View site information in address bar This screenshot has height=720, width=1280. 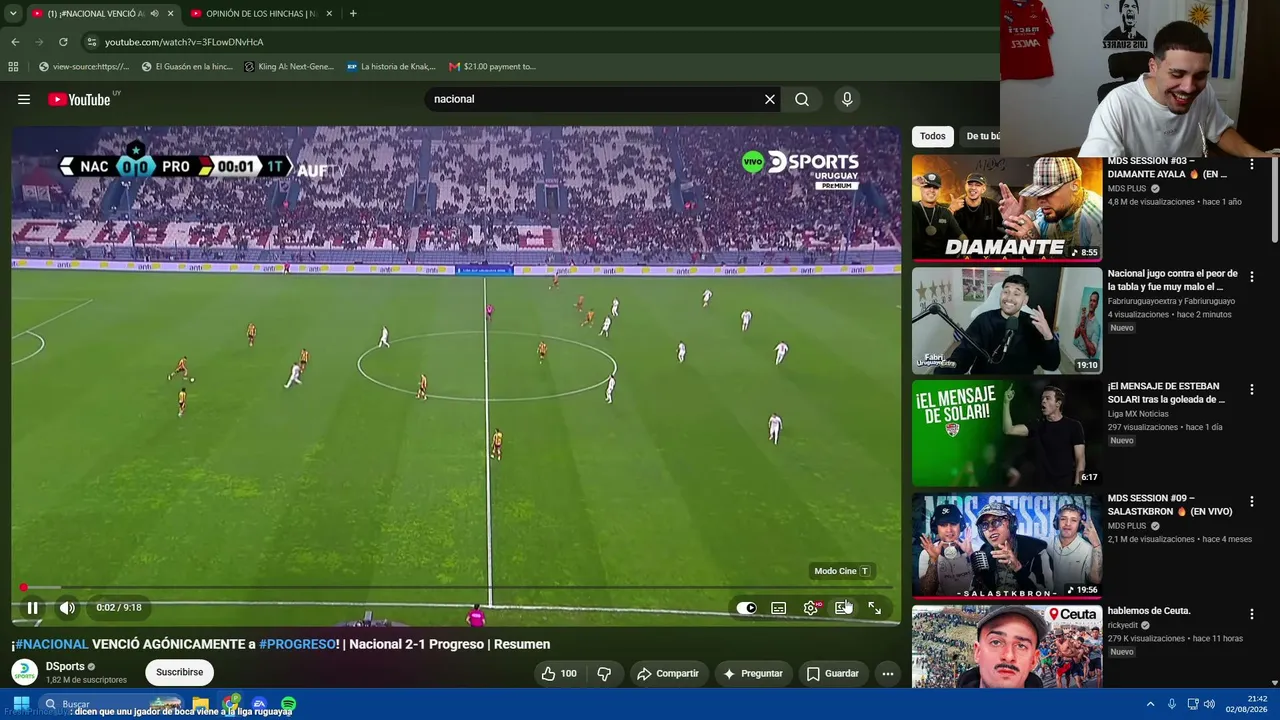[x=92, y=42]
